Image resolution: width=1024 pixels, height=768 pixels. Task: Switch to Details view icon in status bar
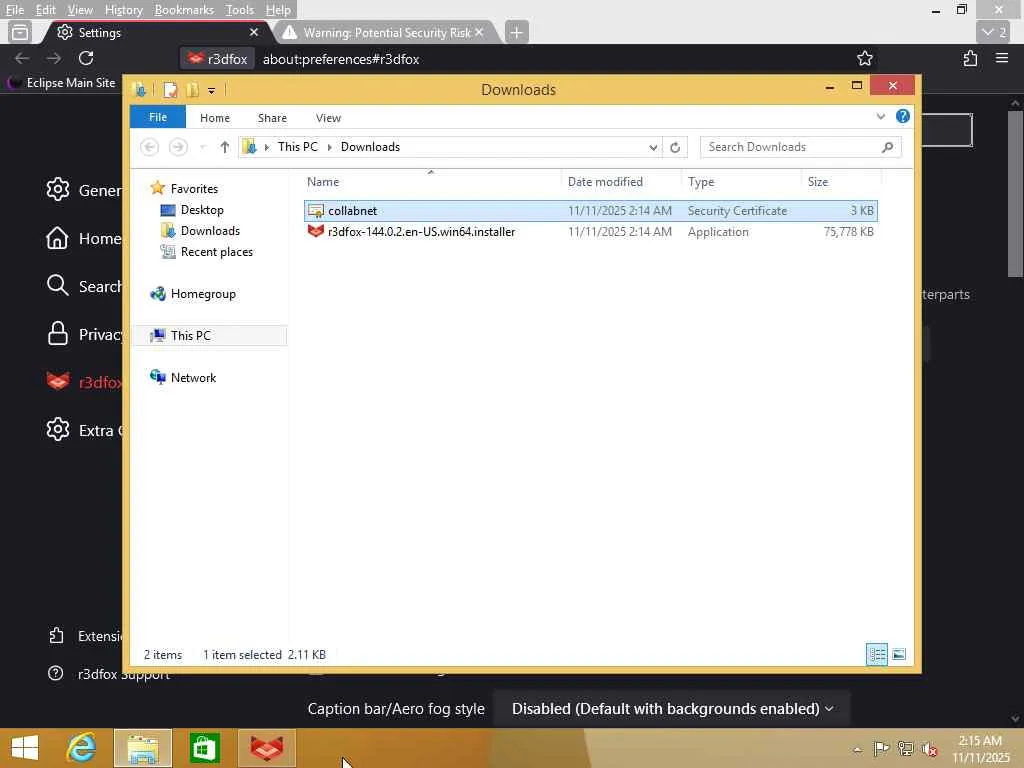coord(876,654)
